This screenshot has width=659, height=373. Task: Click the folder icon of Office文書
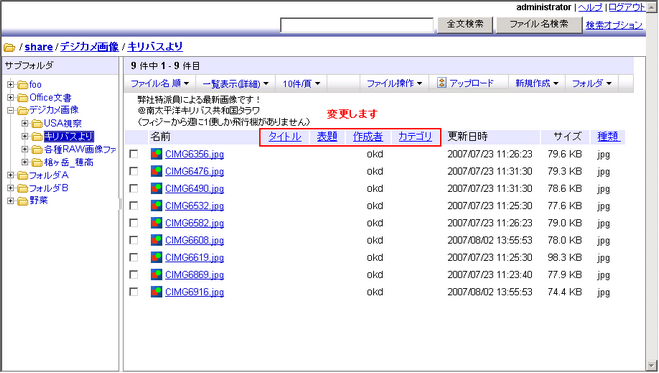click(x=23, y=98)
